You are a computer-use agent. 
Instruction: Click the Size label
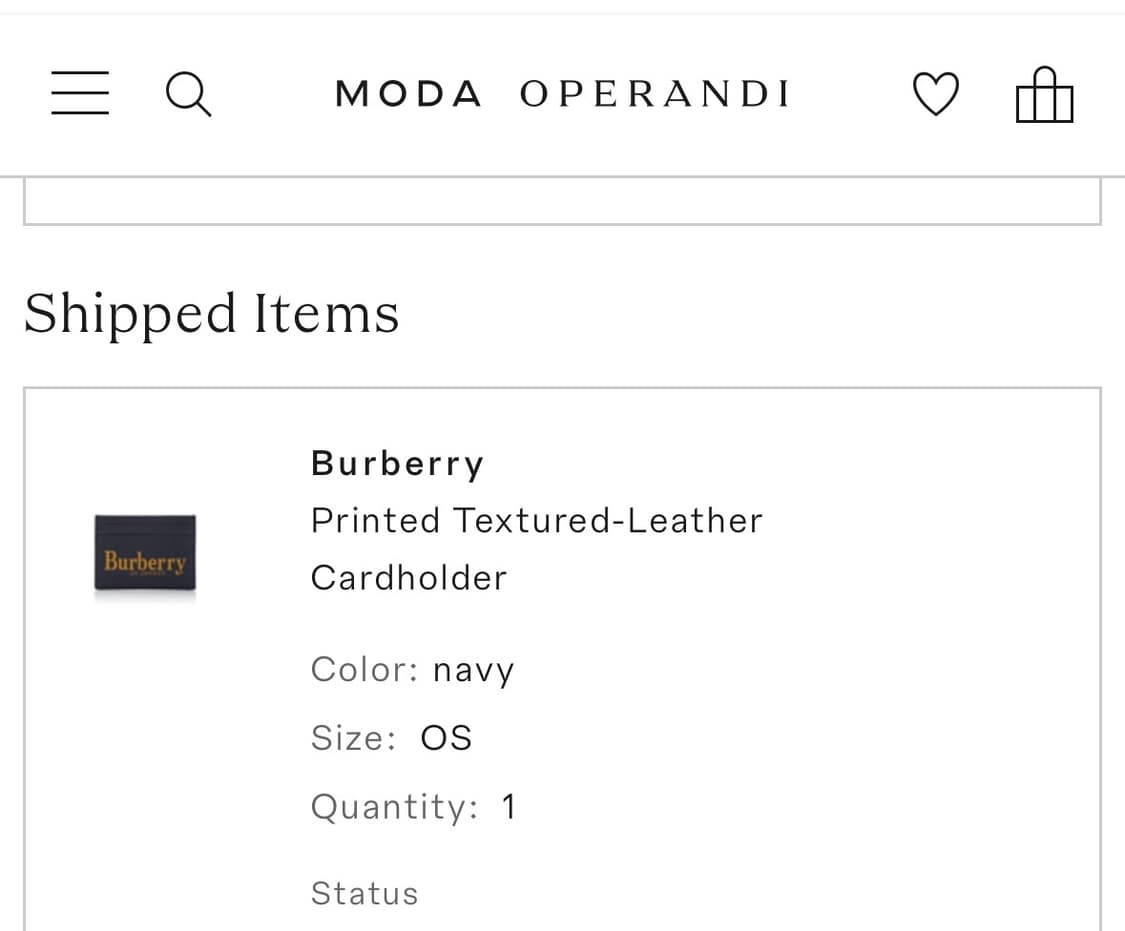pyautogui.click(x=353, y=738)
